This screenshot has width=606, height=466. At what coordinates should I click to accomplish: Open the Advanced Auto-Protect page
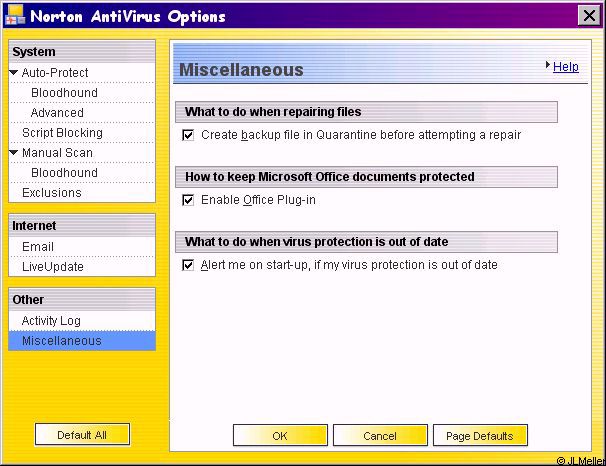(57, 113)
